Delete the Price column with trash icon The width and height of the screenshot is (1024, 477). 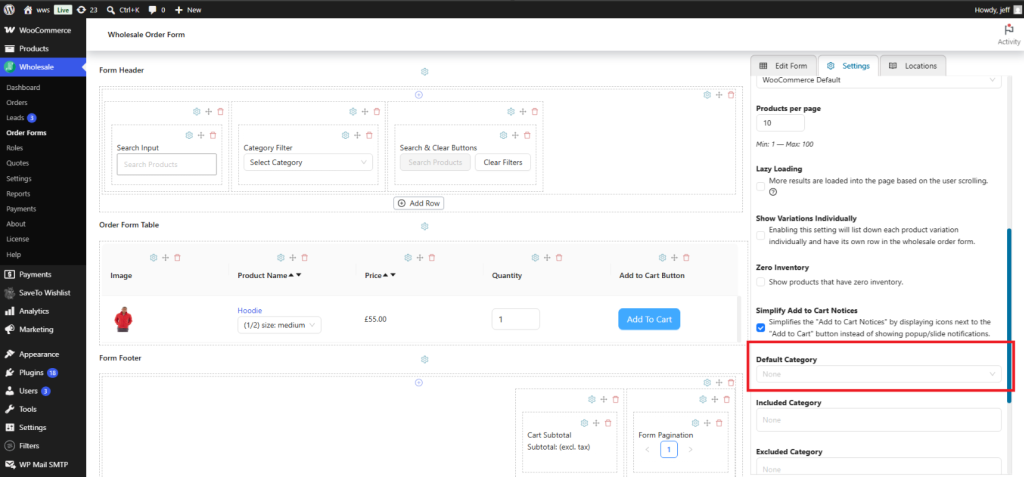[x=432, y=257]
